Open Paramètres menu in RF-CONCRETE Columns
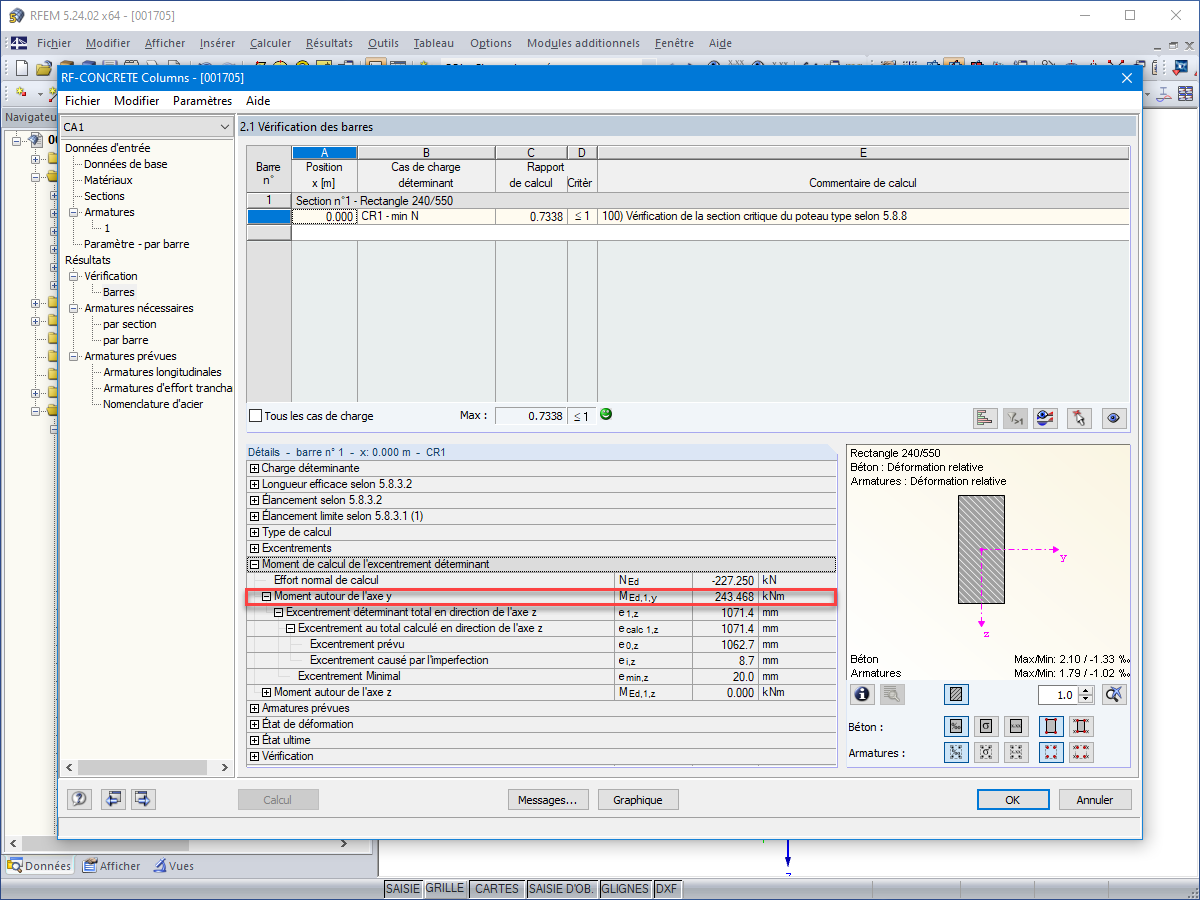The width and height of the screenshot is (1200, 900). pos(202,101)
